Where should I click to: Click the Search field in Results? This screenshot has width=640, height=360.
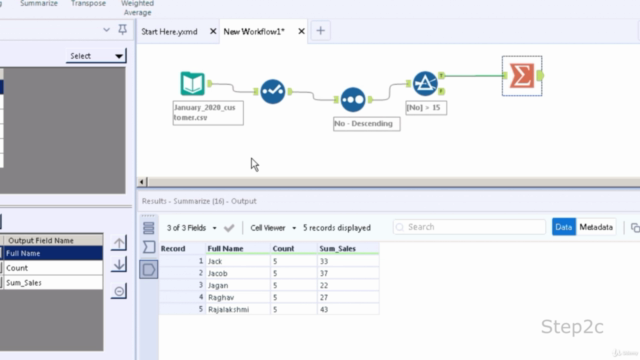(469, 227)
